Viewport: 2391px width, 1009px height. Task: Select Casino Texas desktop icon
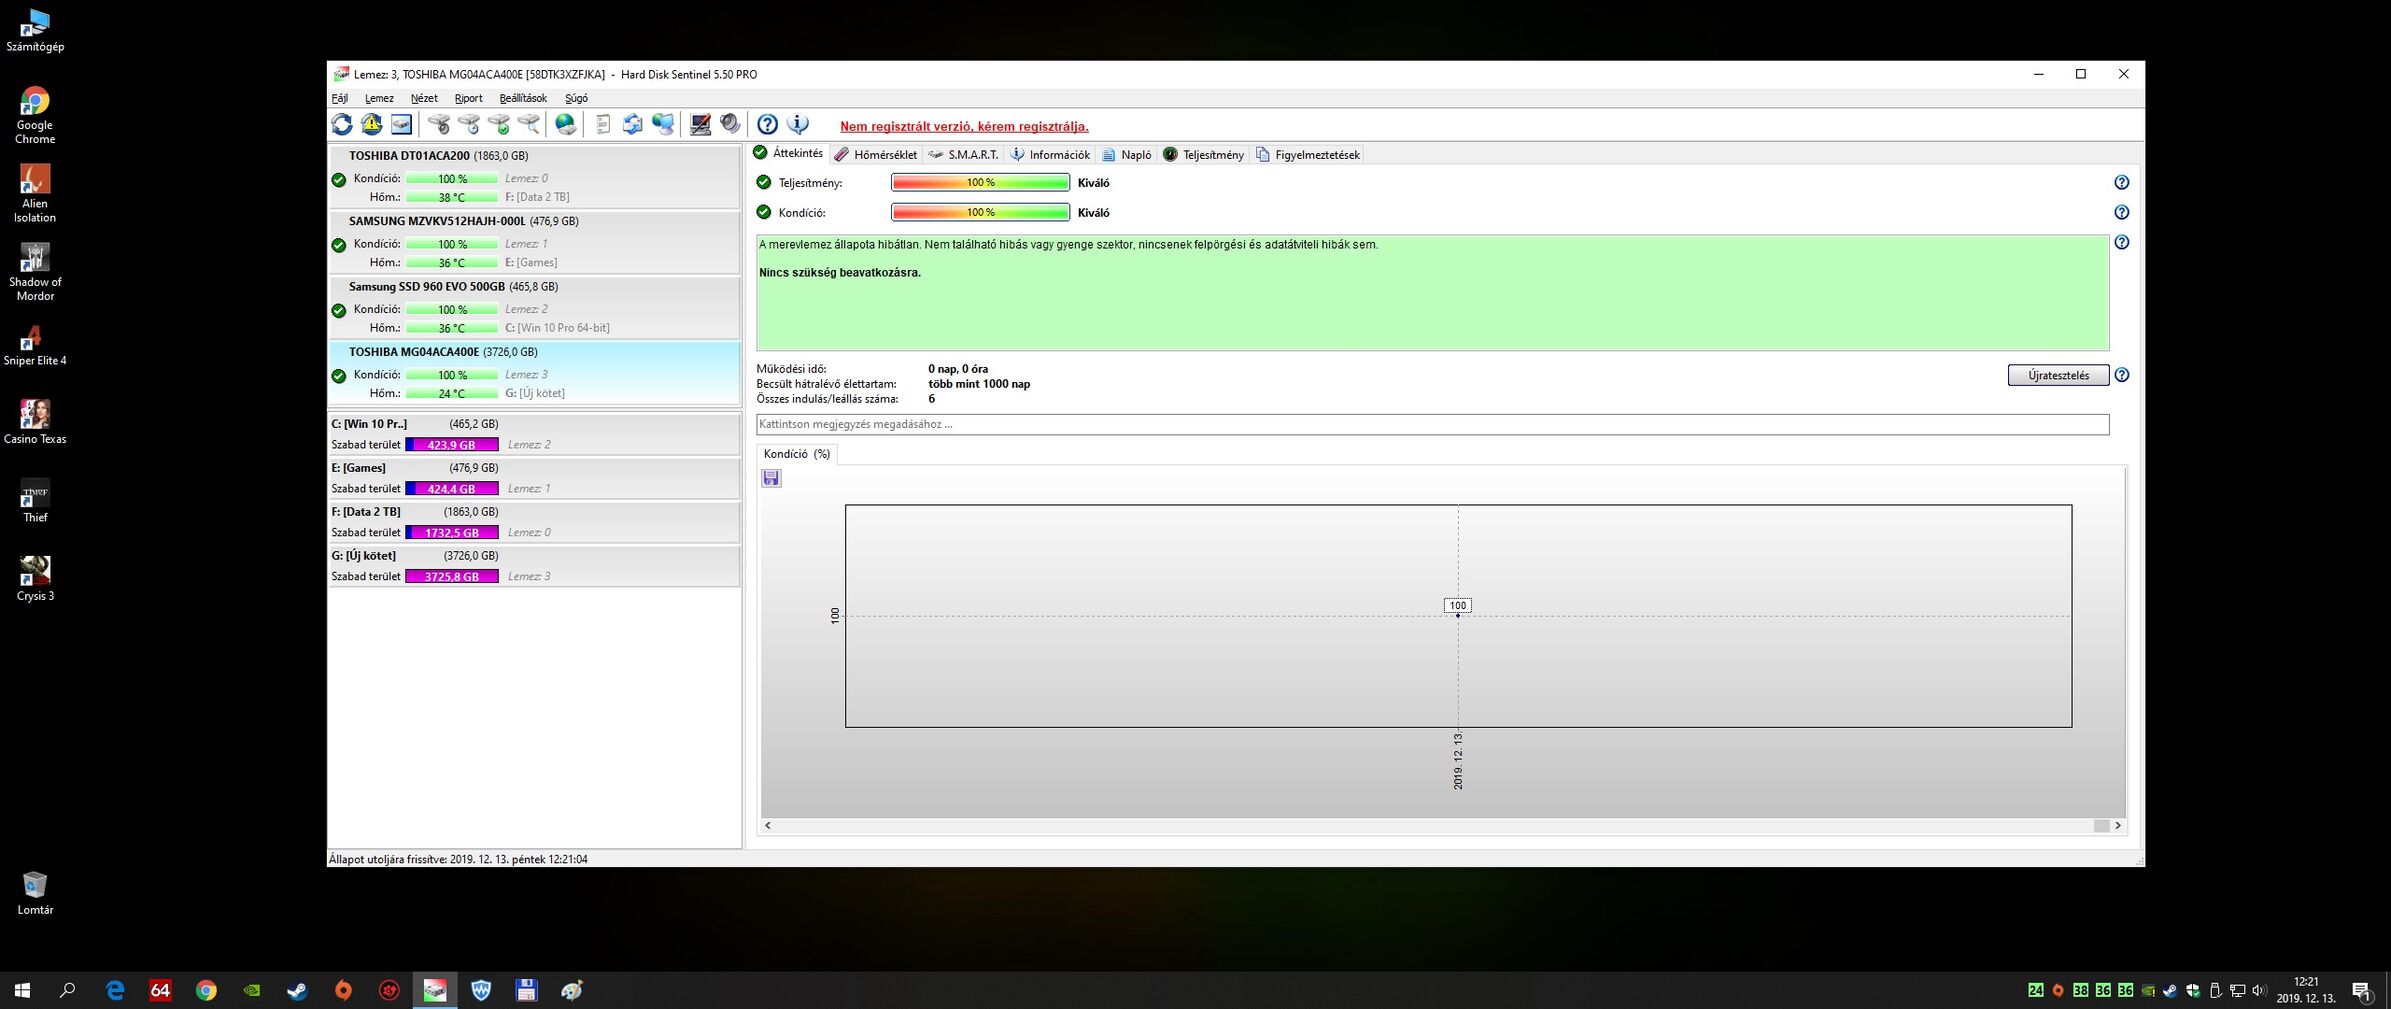[35, 423]
